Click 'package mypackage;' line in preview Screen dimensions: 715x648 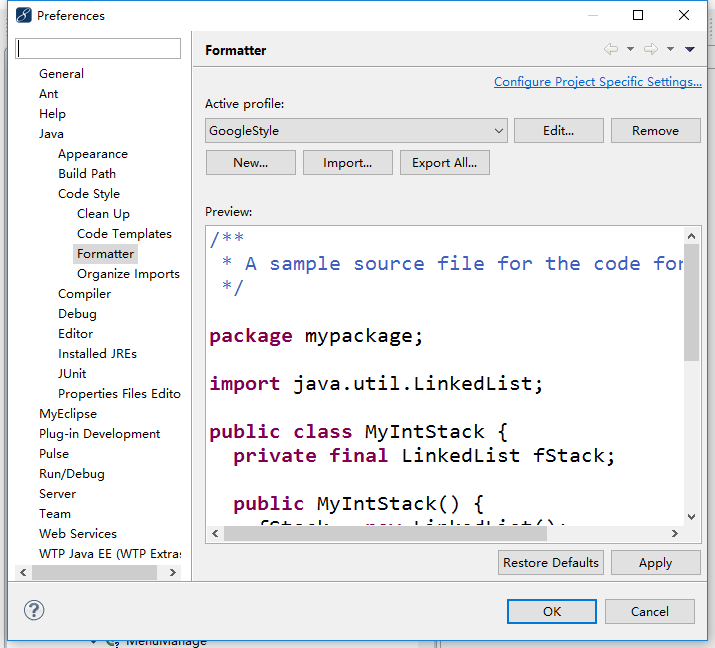316,336
